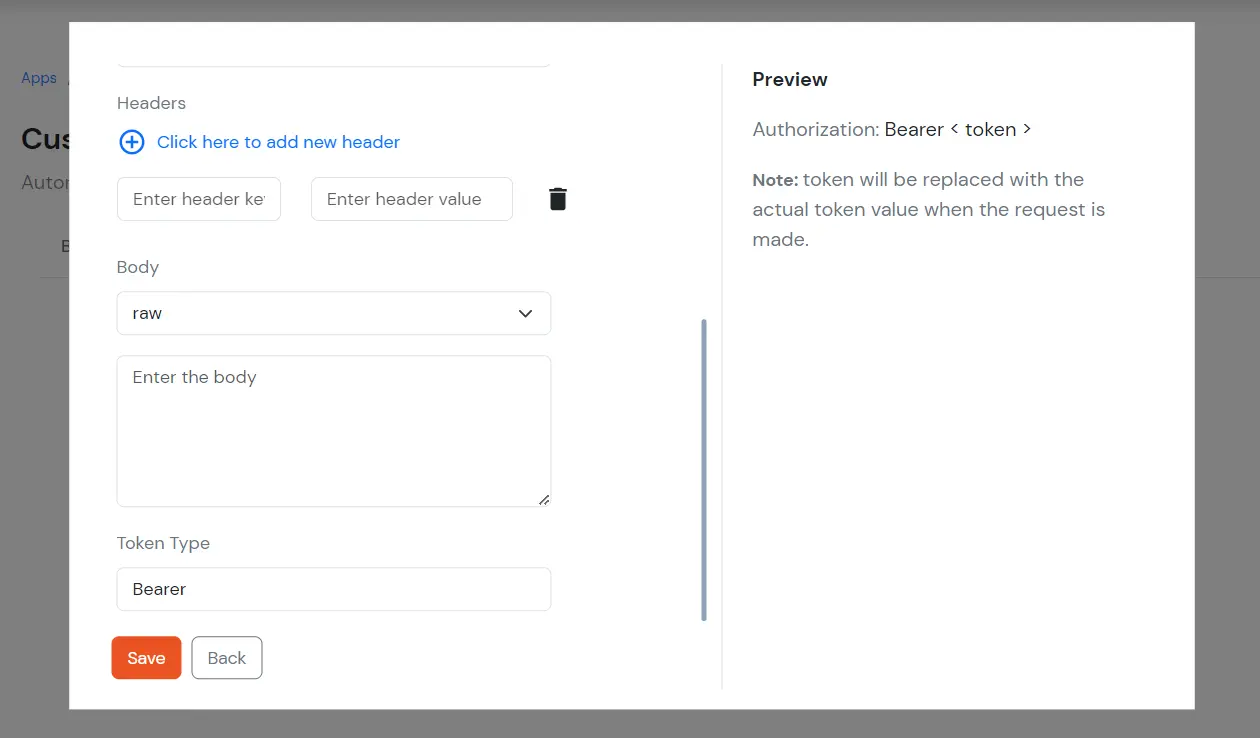The height and width of the screenshot is (738, 1260).
Task: Focus the Enter header value field
Action: pyautogui.click(x=411, y=199)
